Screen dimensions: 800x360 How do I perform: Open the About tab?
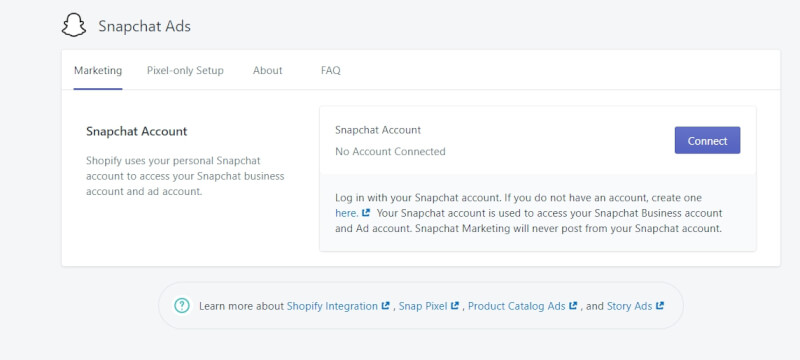click(x=267, y=70)
